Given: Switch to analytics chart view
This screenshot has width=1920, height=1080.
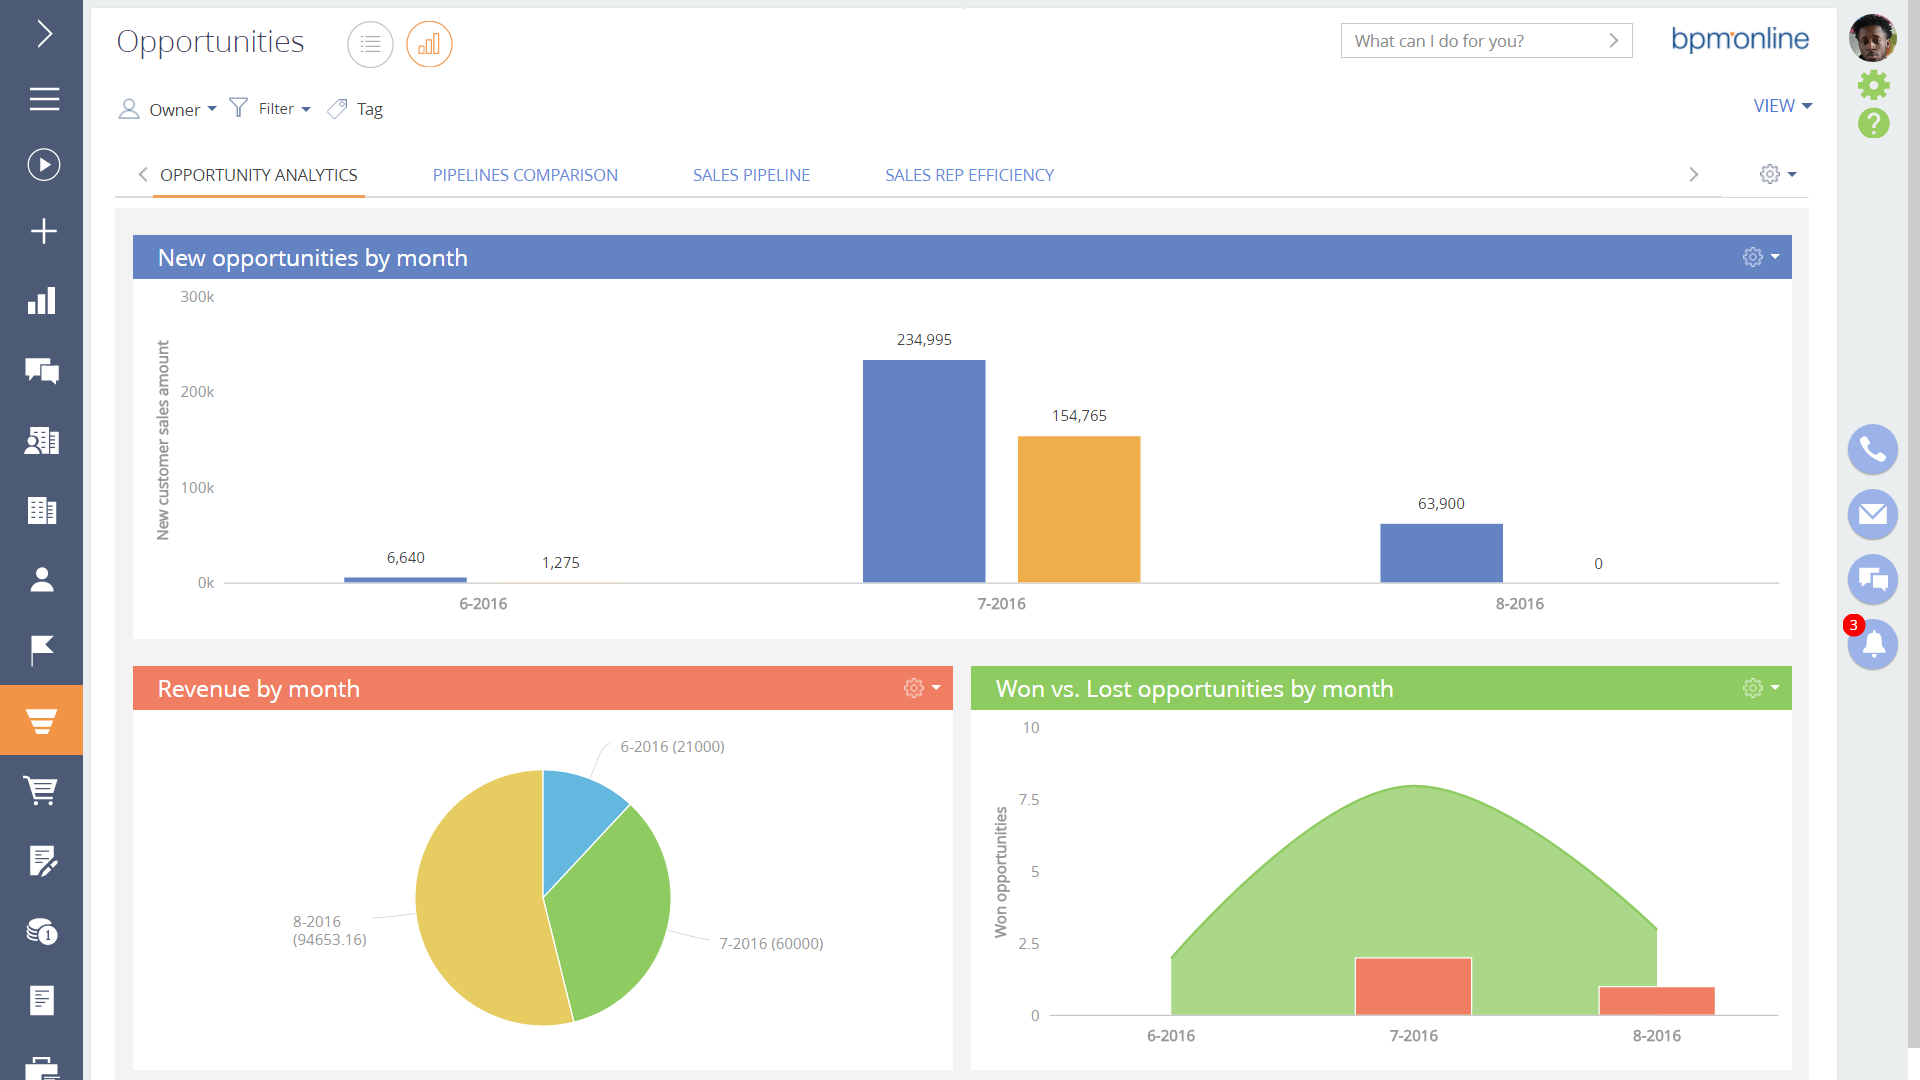Looking at the screenshot, I should pos(429,45).
